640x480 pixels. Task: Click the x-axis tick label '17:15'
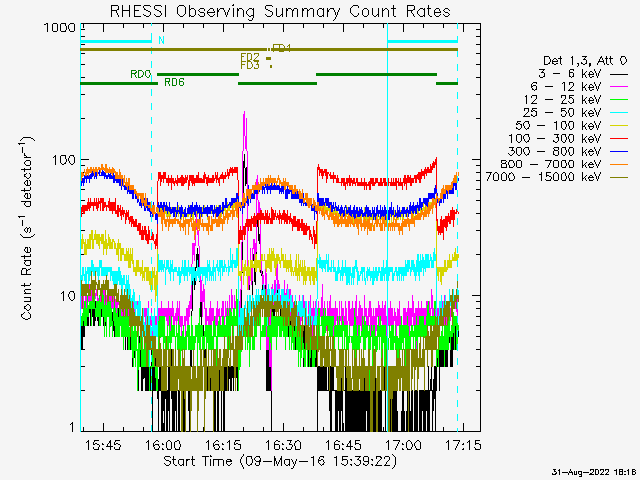(463, 445)
